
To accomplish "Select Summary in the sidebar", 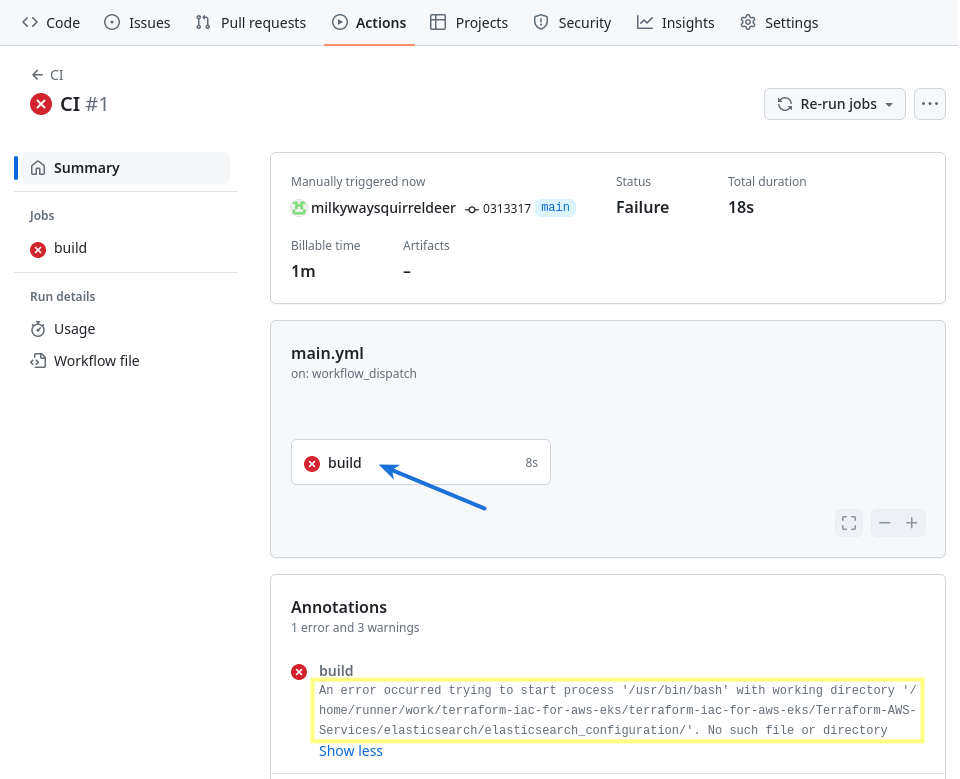I will tap(86, 168).
